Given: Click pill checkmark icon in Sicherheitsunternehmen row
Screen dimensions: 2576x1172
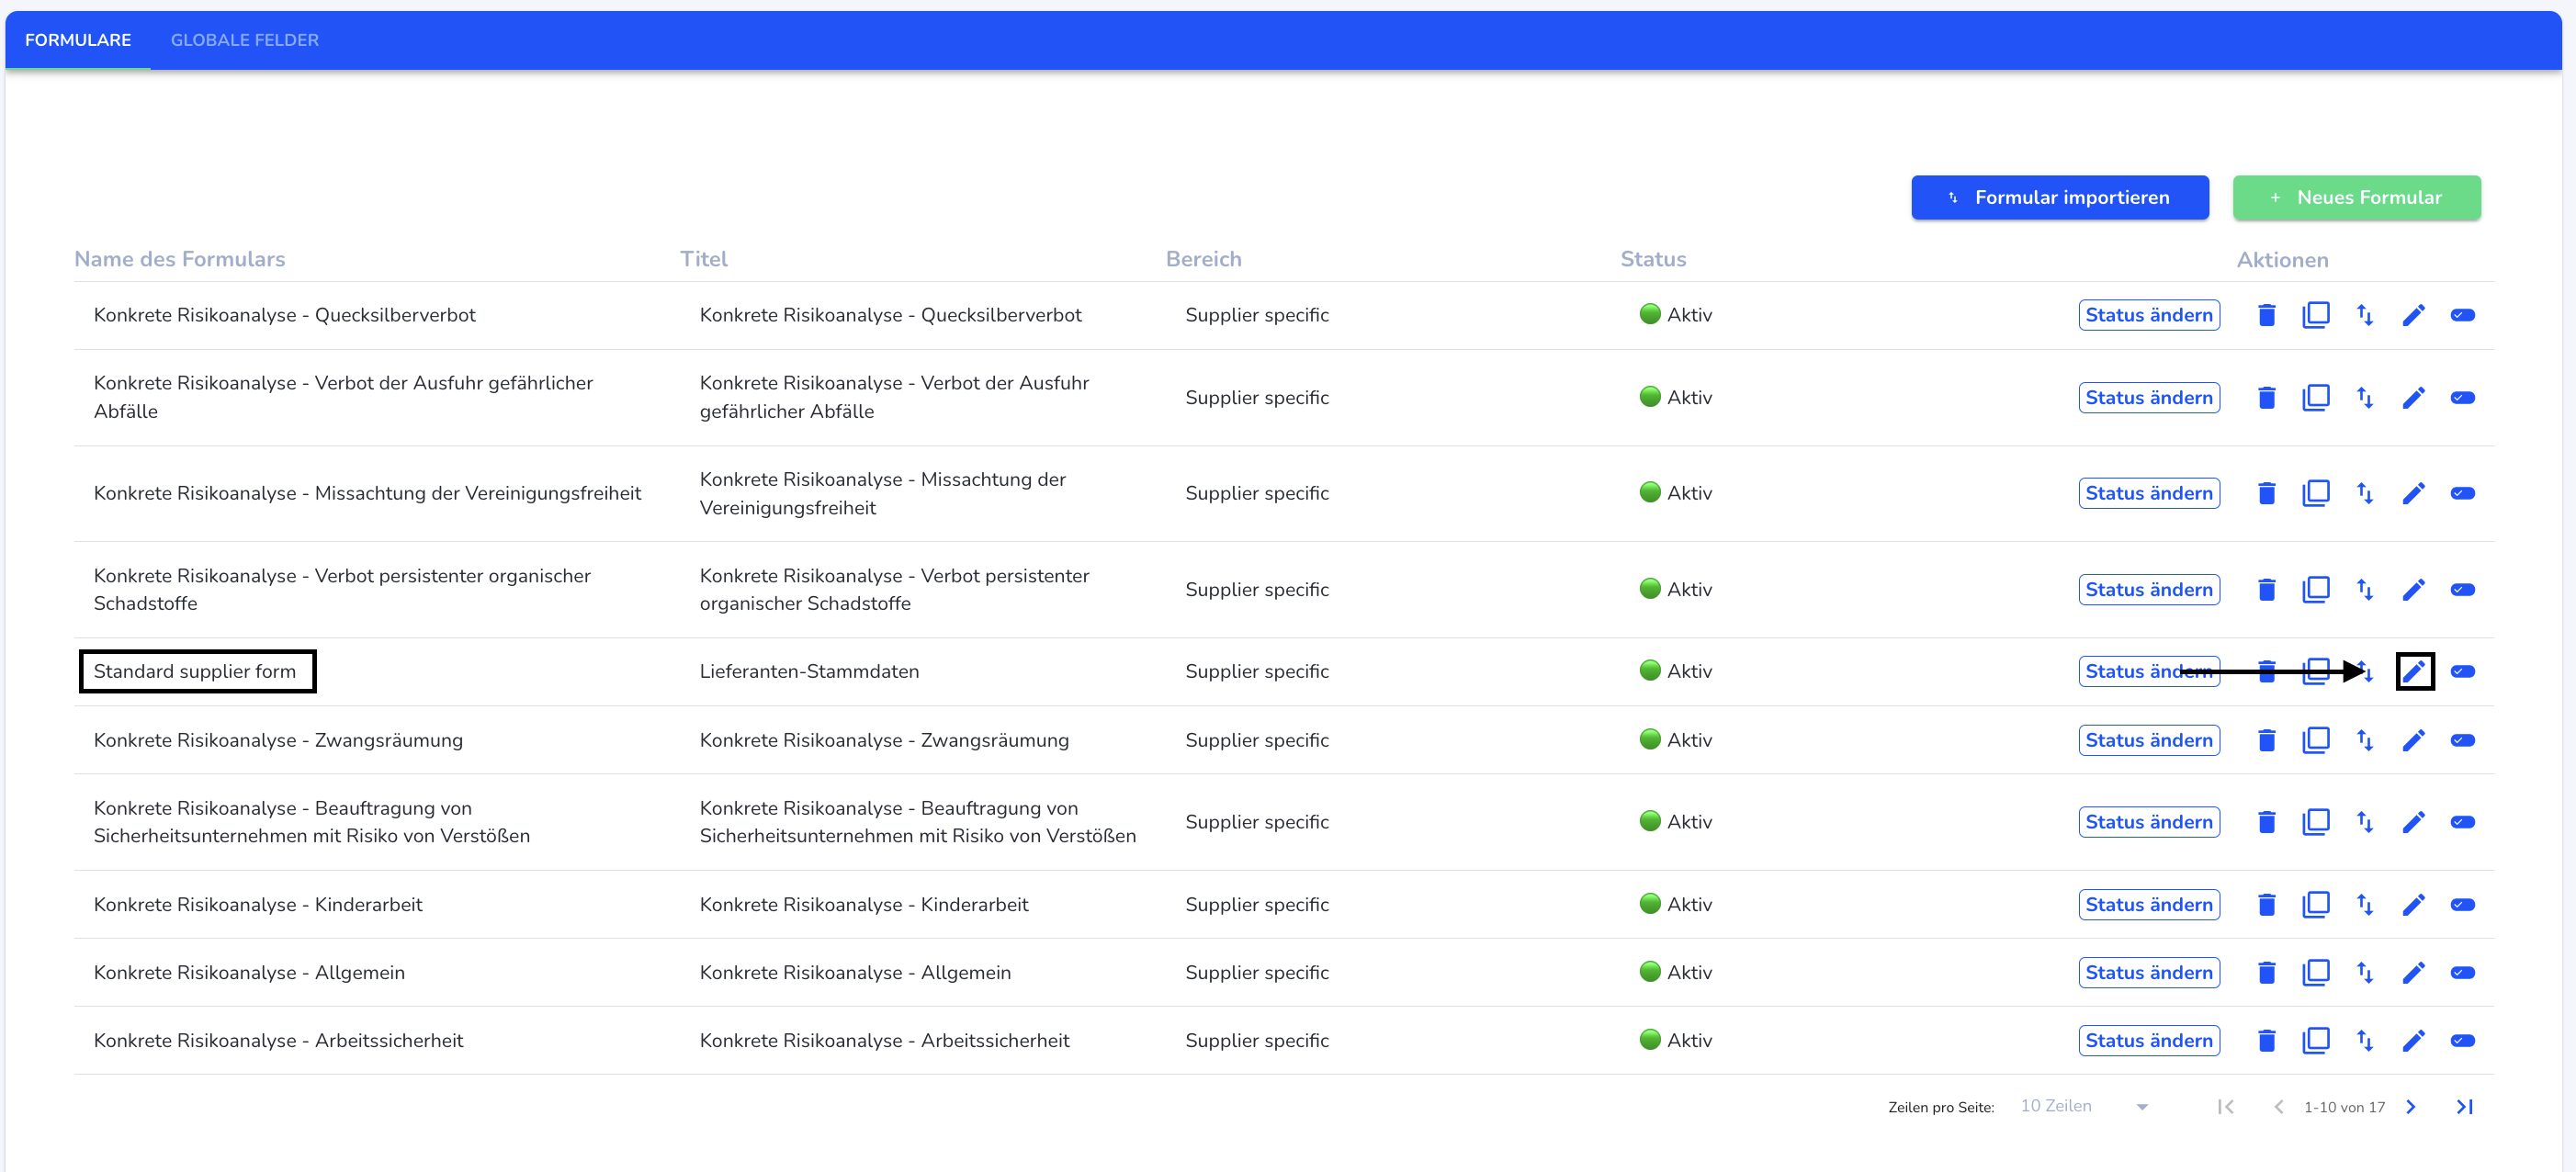Looking at the screenshot, I should 2463,822.
